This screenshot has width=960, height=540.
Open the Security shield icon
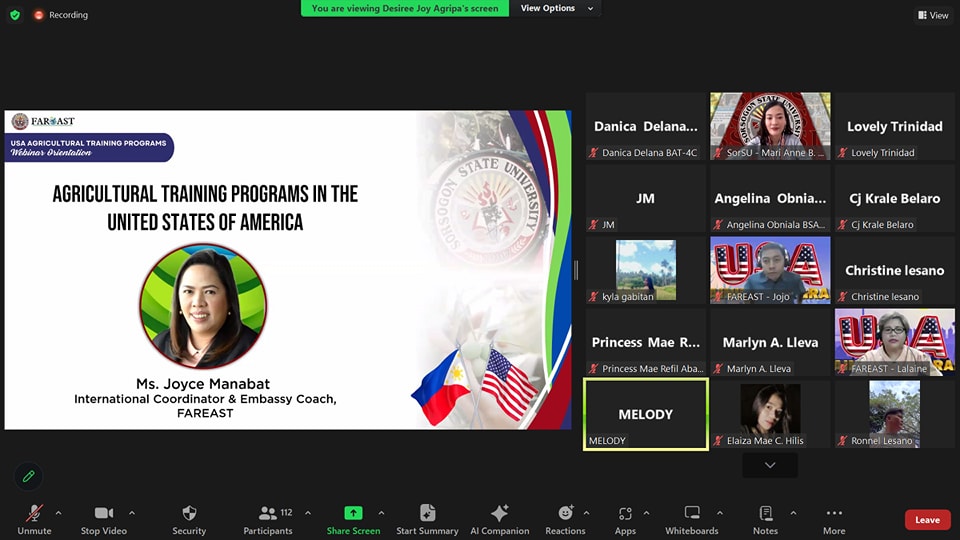click(x=188, y=514)
